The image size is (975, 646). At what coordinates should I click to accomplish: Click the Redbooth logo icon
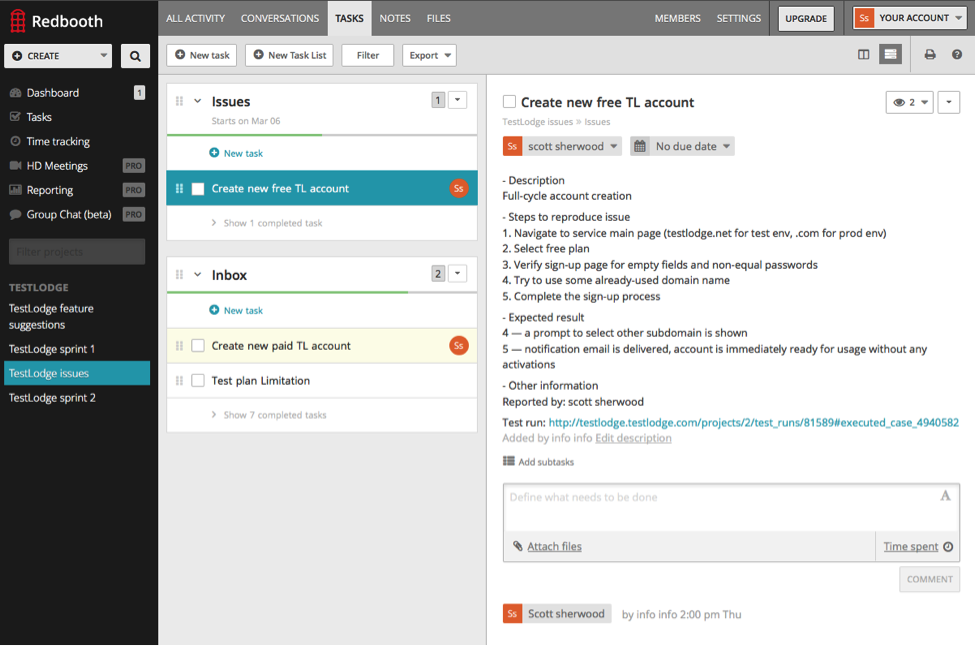coord(17,20)
